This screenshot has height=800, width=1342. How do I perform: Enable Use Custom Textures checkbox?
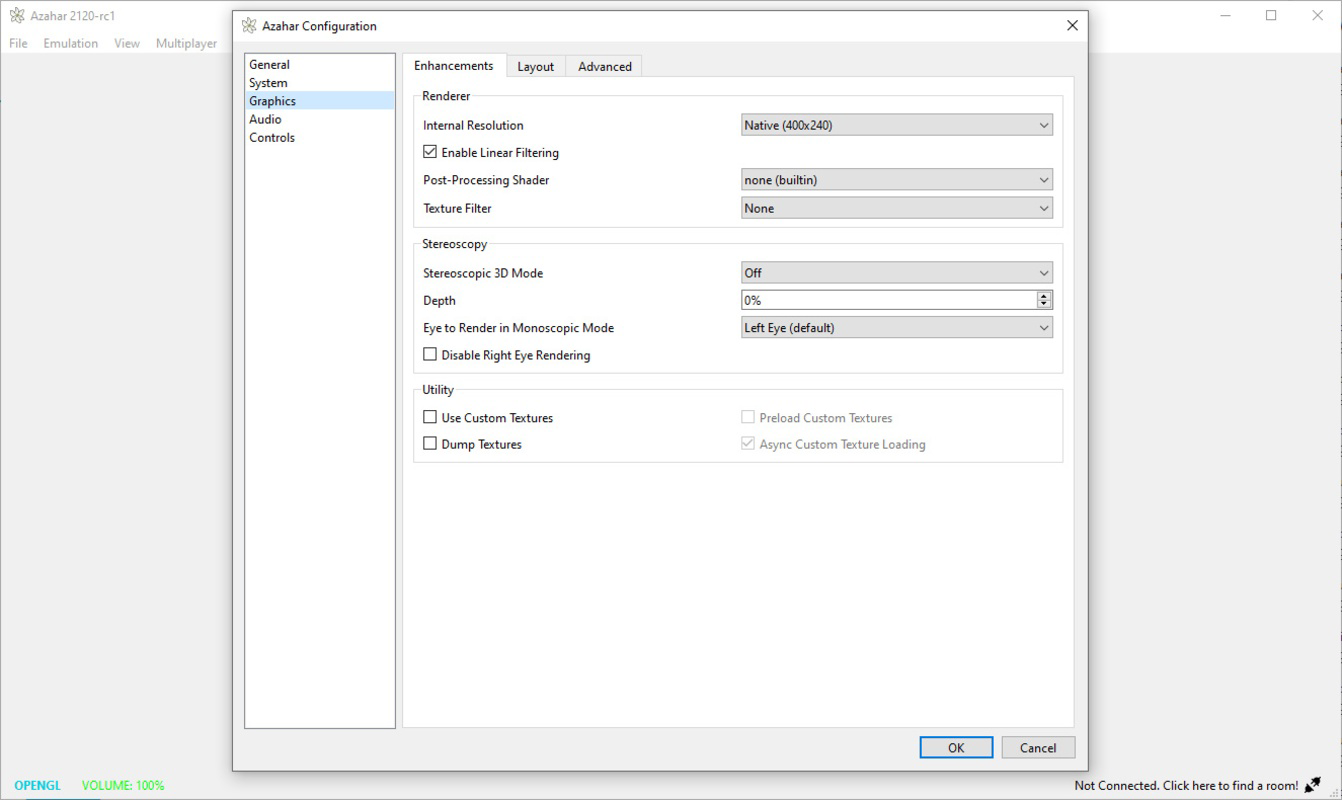pos(430,417)
